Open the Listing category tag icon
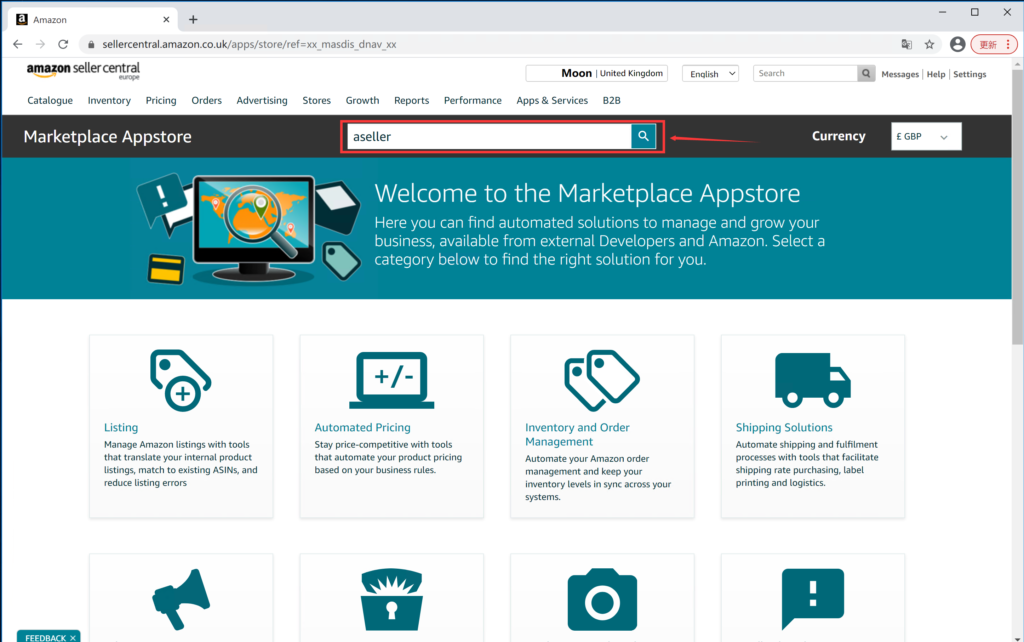This screenshot has width=1024, height=642. [x=181, y=381]
